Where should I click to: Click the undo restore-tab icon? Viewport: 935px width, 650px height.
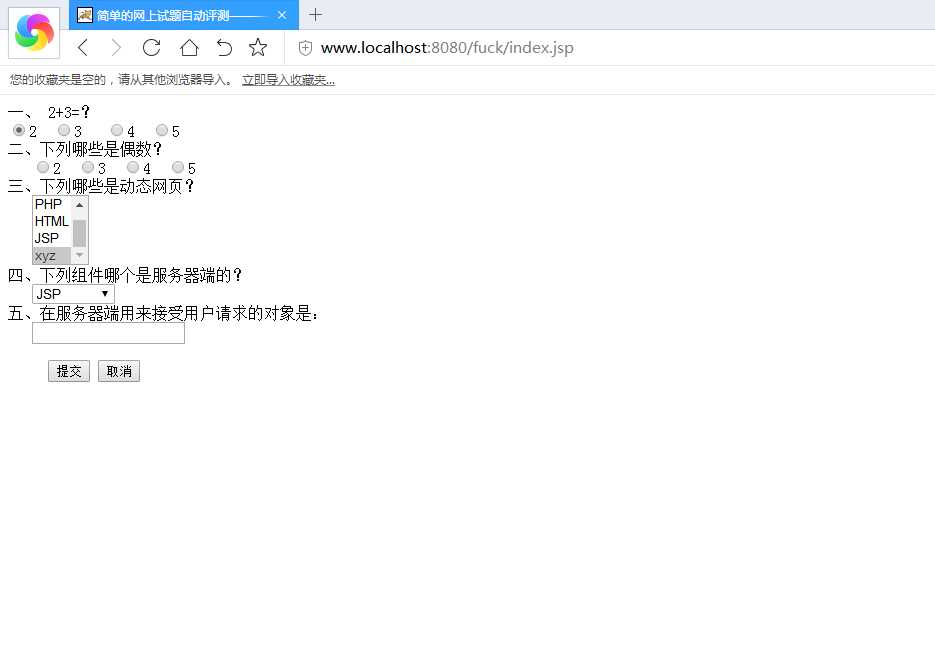pos(224,48)
